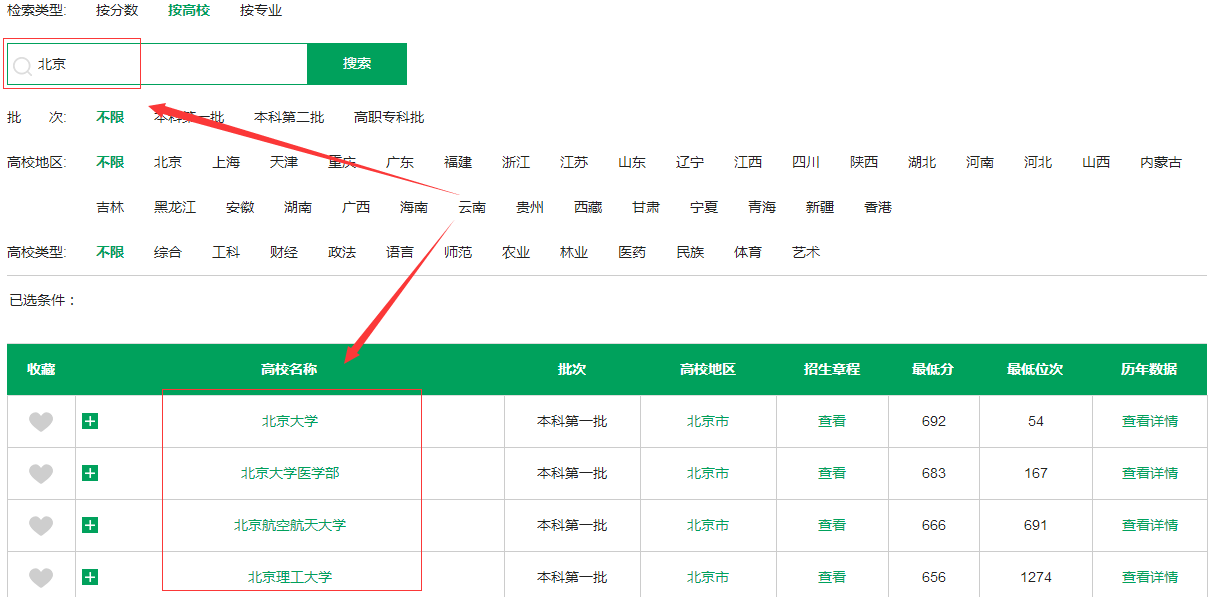The height and width of the screenshot is (597, 1220).
Task: Filter region by 浙江
Action: point(516,162)
